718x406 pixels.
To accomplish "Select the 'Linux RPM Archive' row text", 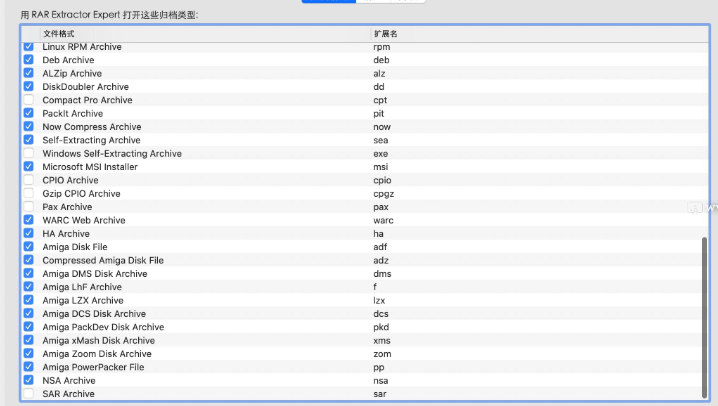I will [x=82, y=47].
